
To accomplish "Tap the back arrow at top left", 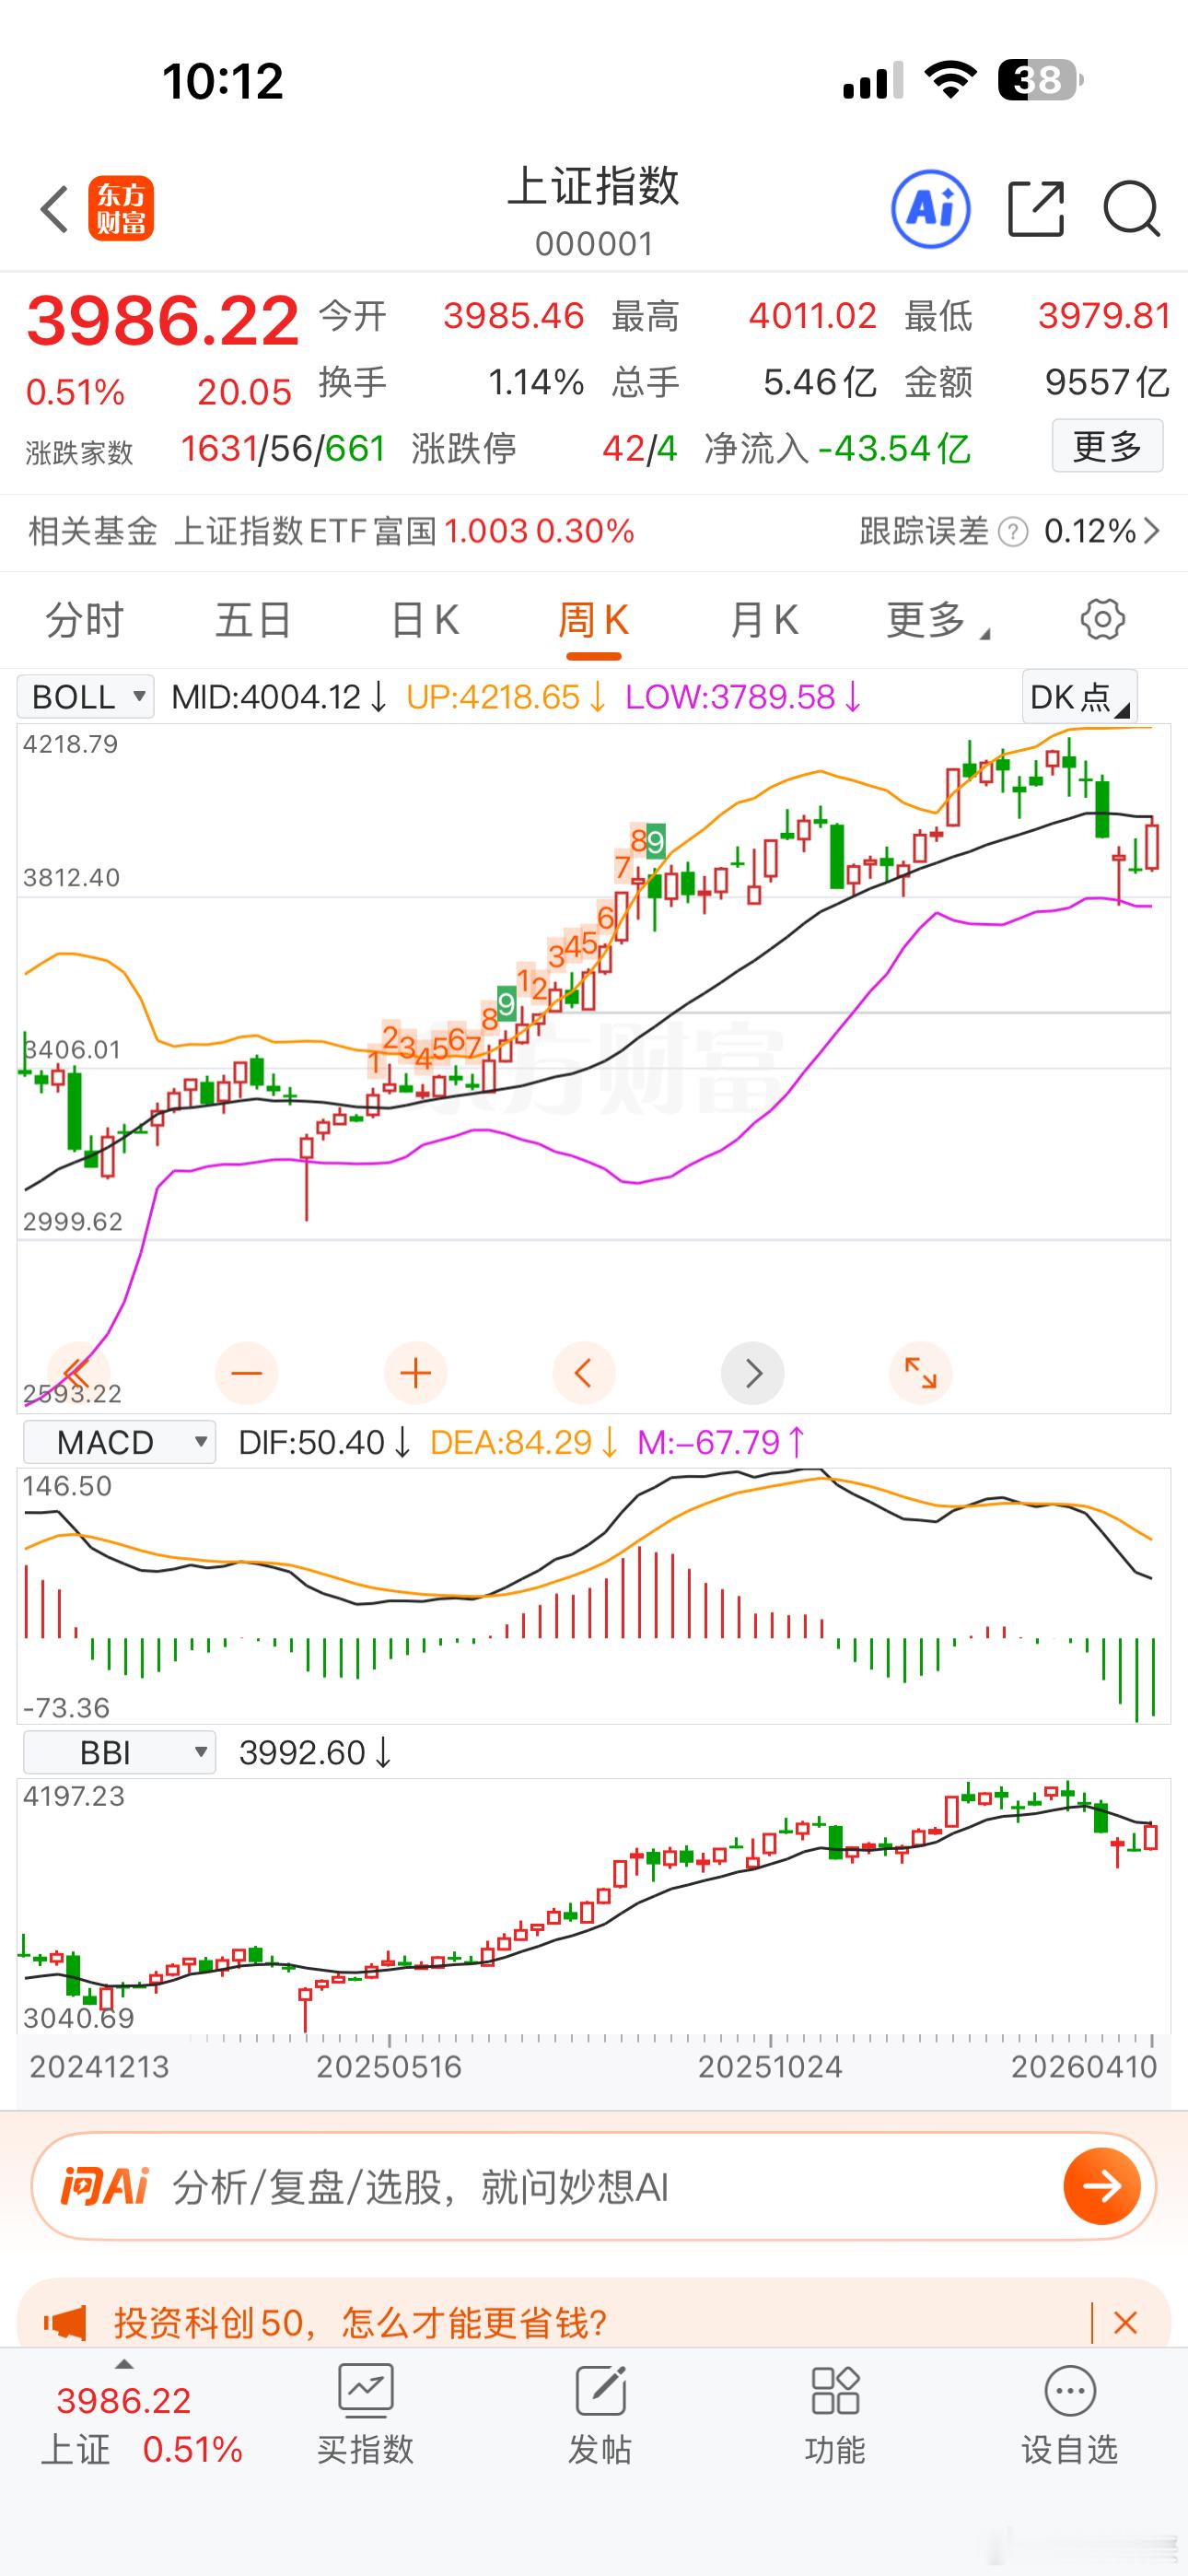I will pos(54,209).
